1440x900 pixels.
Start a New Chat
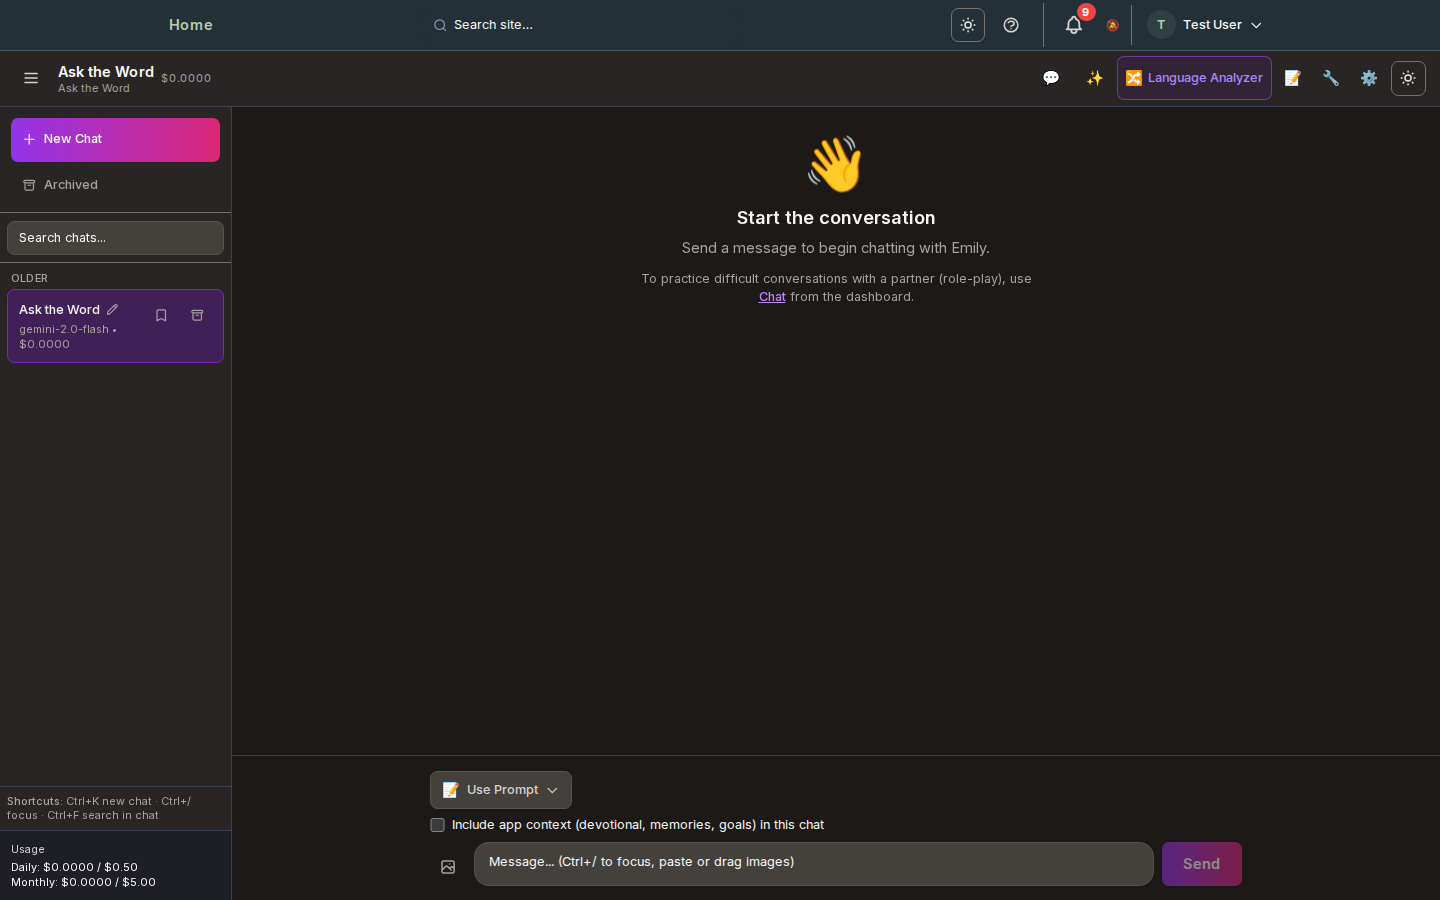tap(115, 139)
